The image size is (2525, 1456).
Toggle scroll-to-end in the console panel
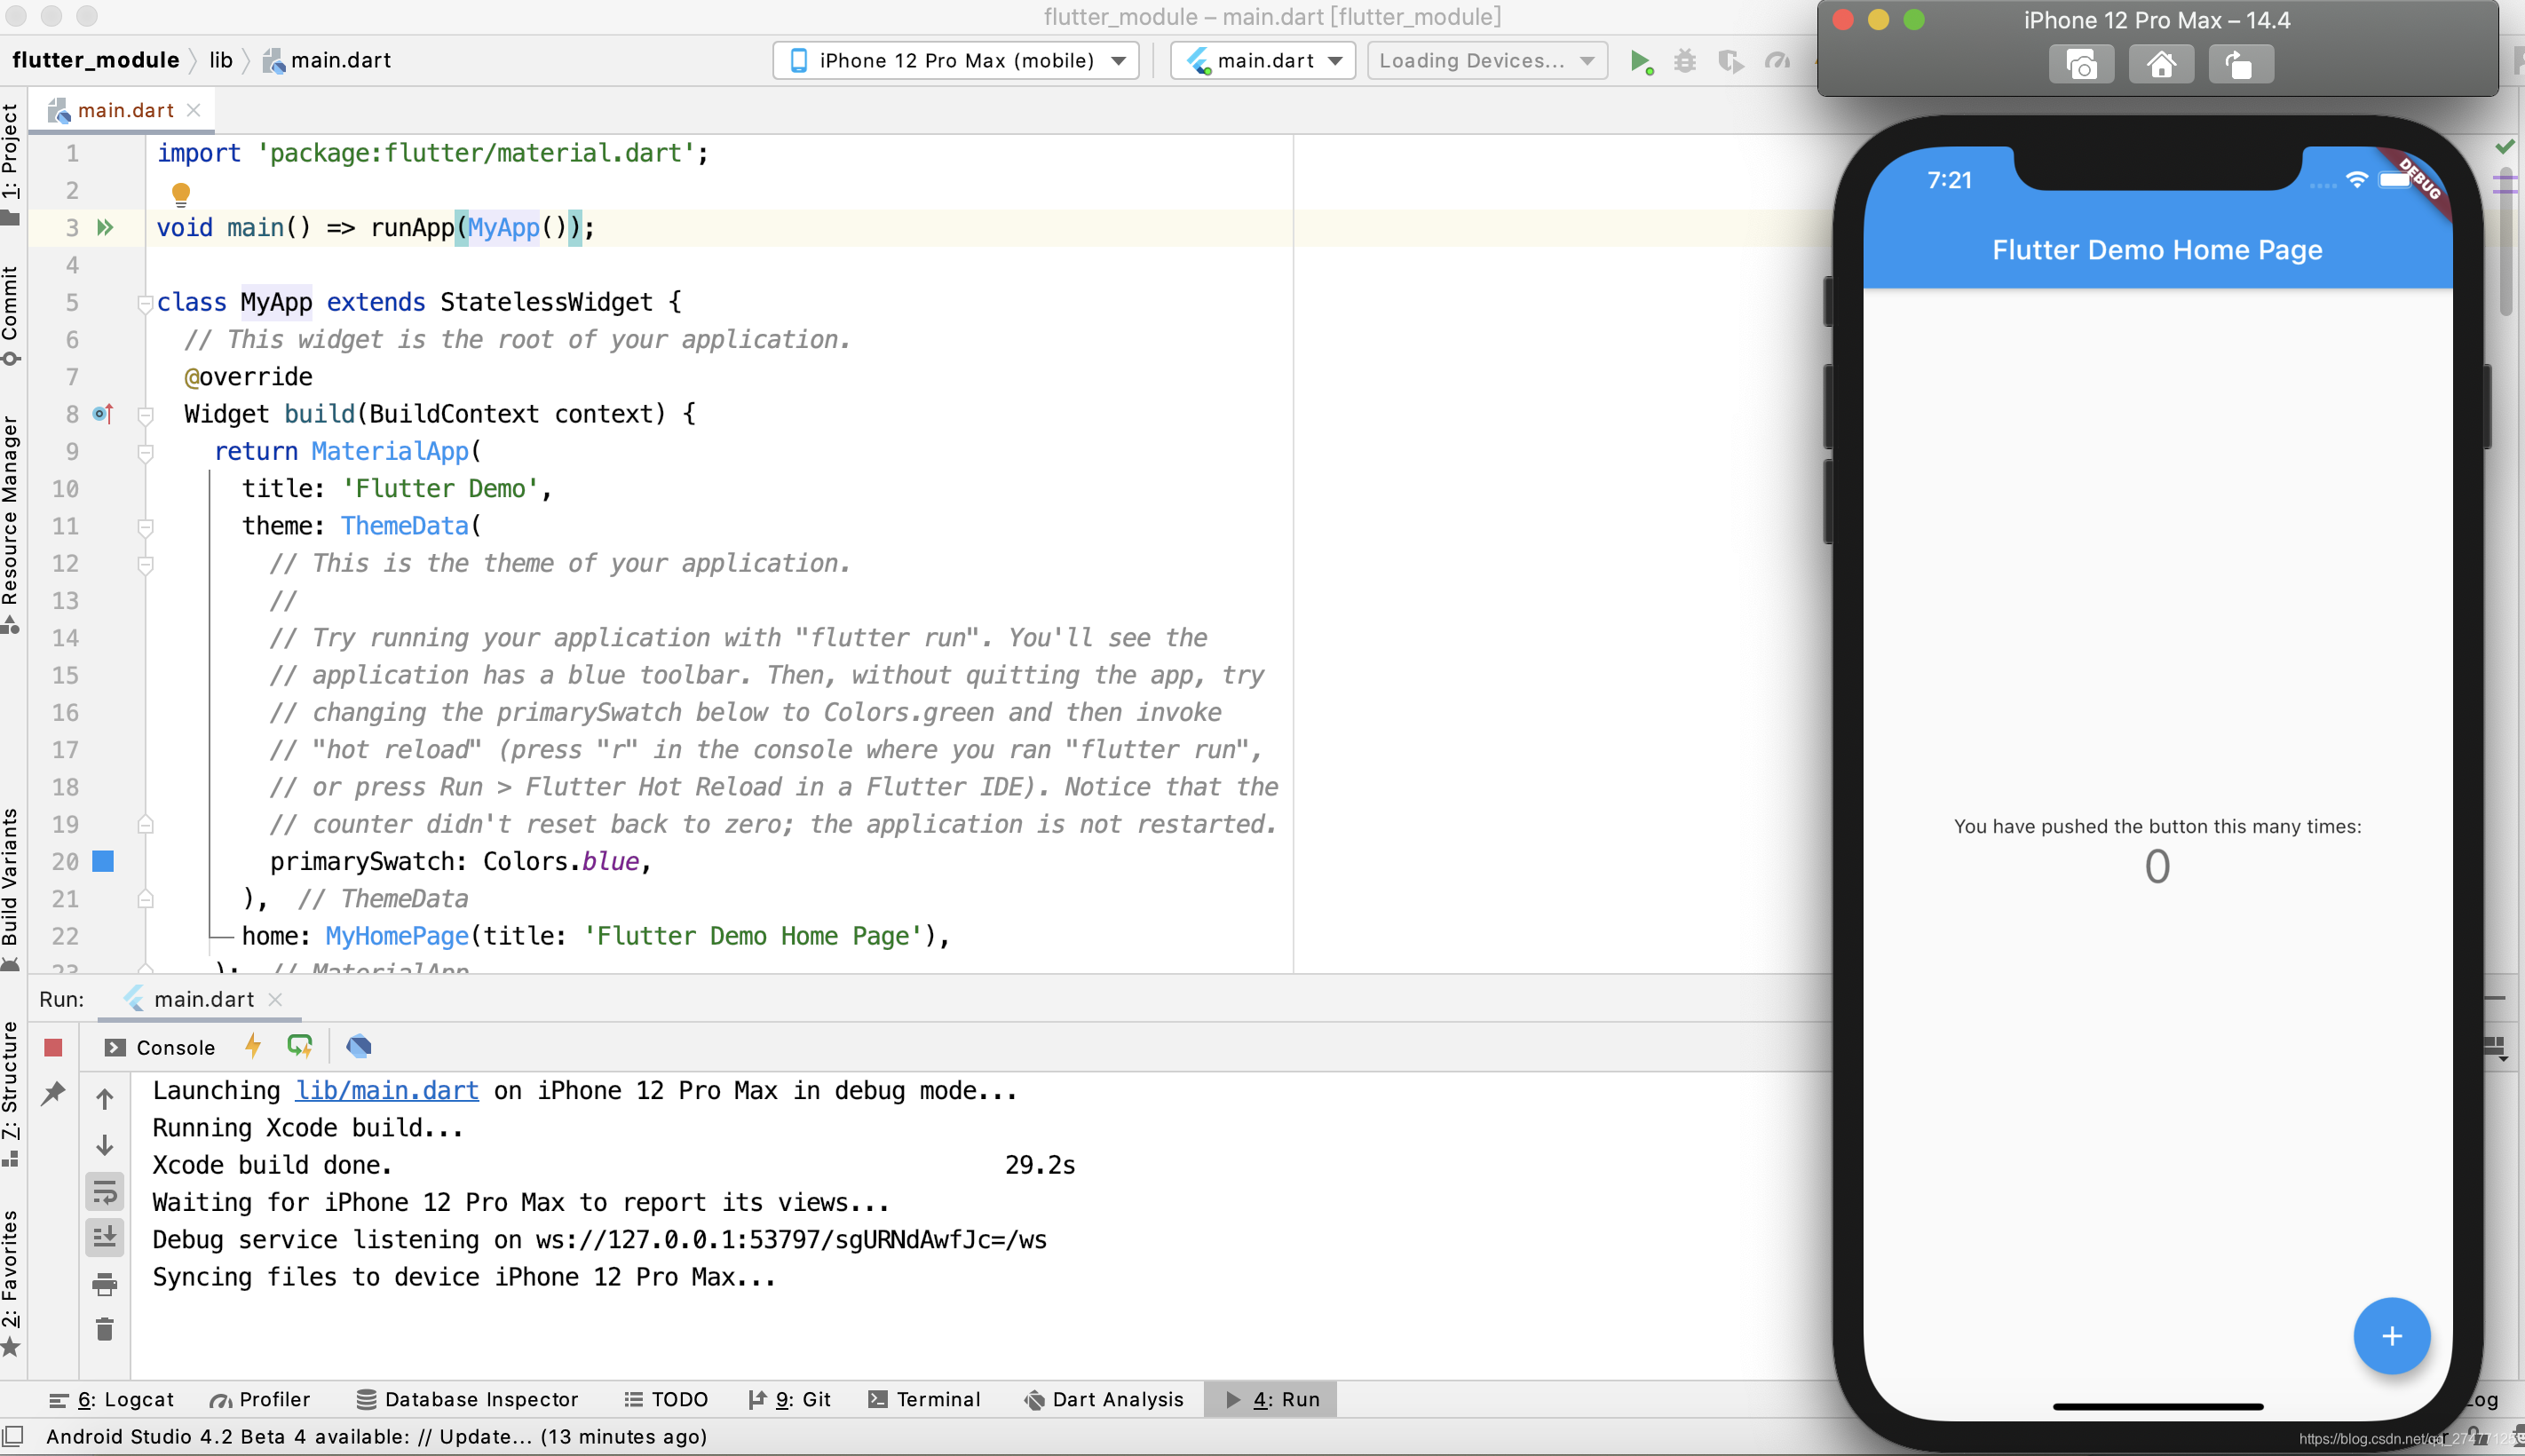(105, 1236)
